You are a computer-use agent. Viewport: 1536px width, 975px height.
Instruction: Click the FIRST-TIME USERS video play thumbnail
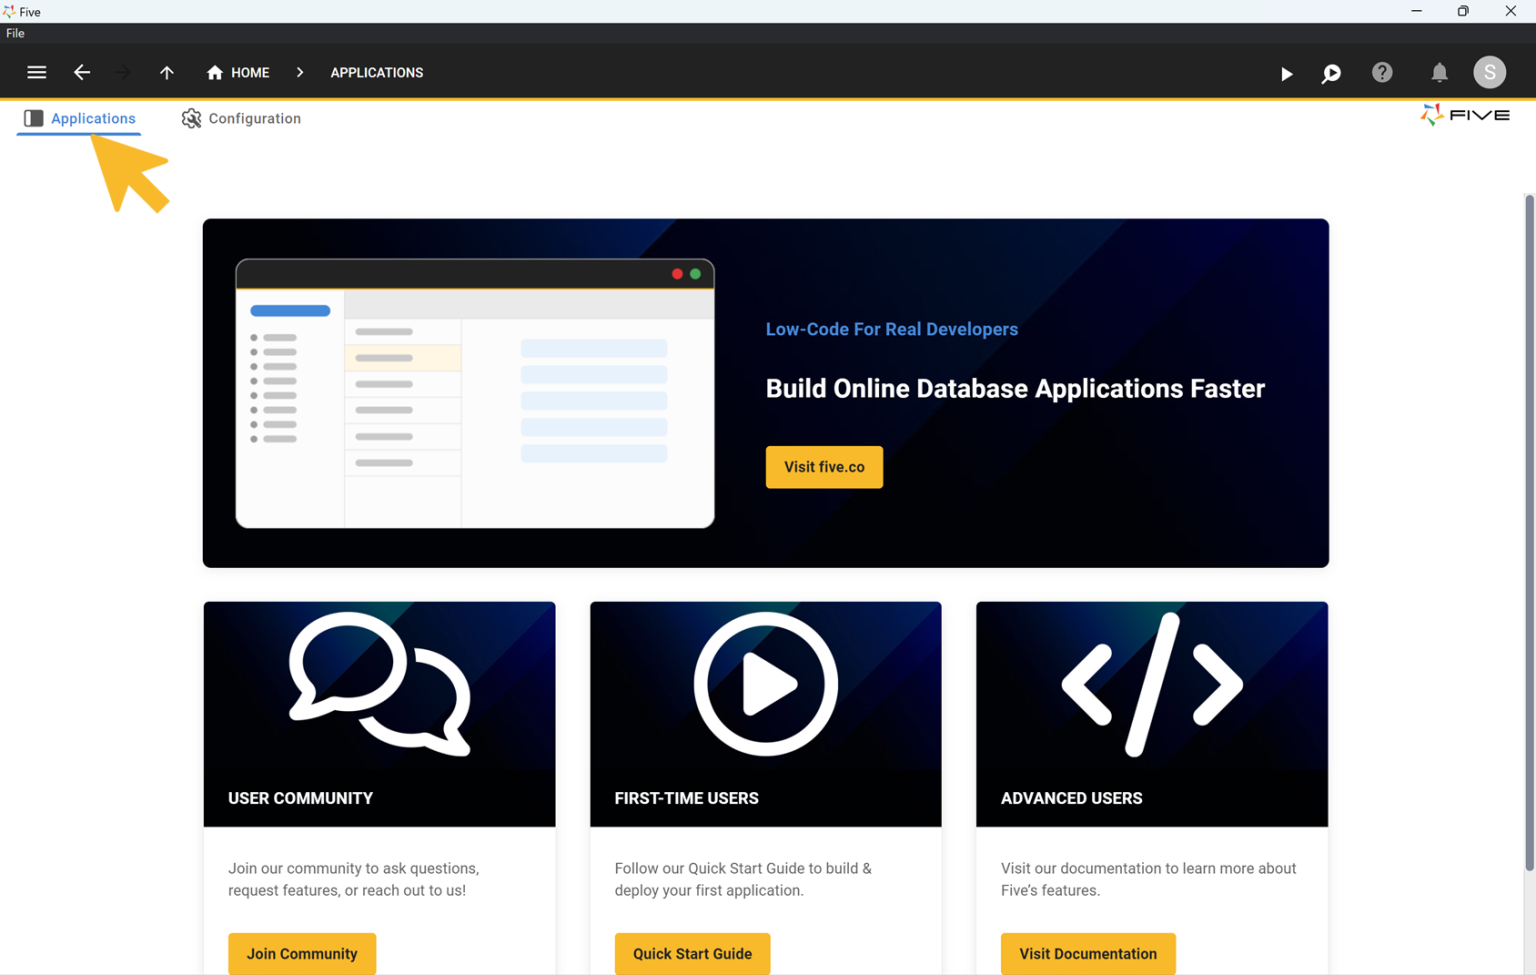pos(765,684)
